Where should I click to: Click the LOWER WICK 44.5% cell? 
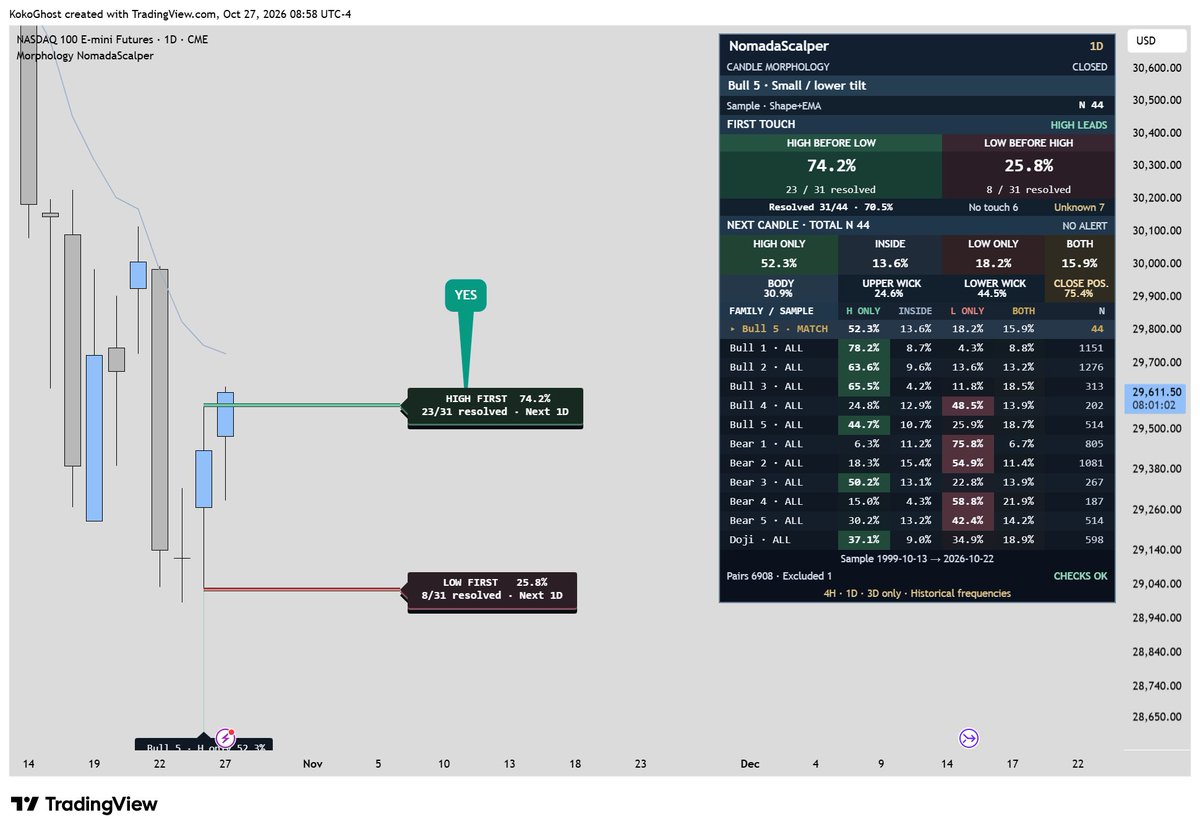(x=993, y=289)
